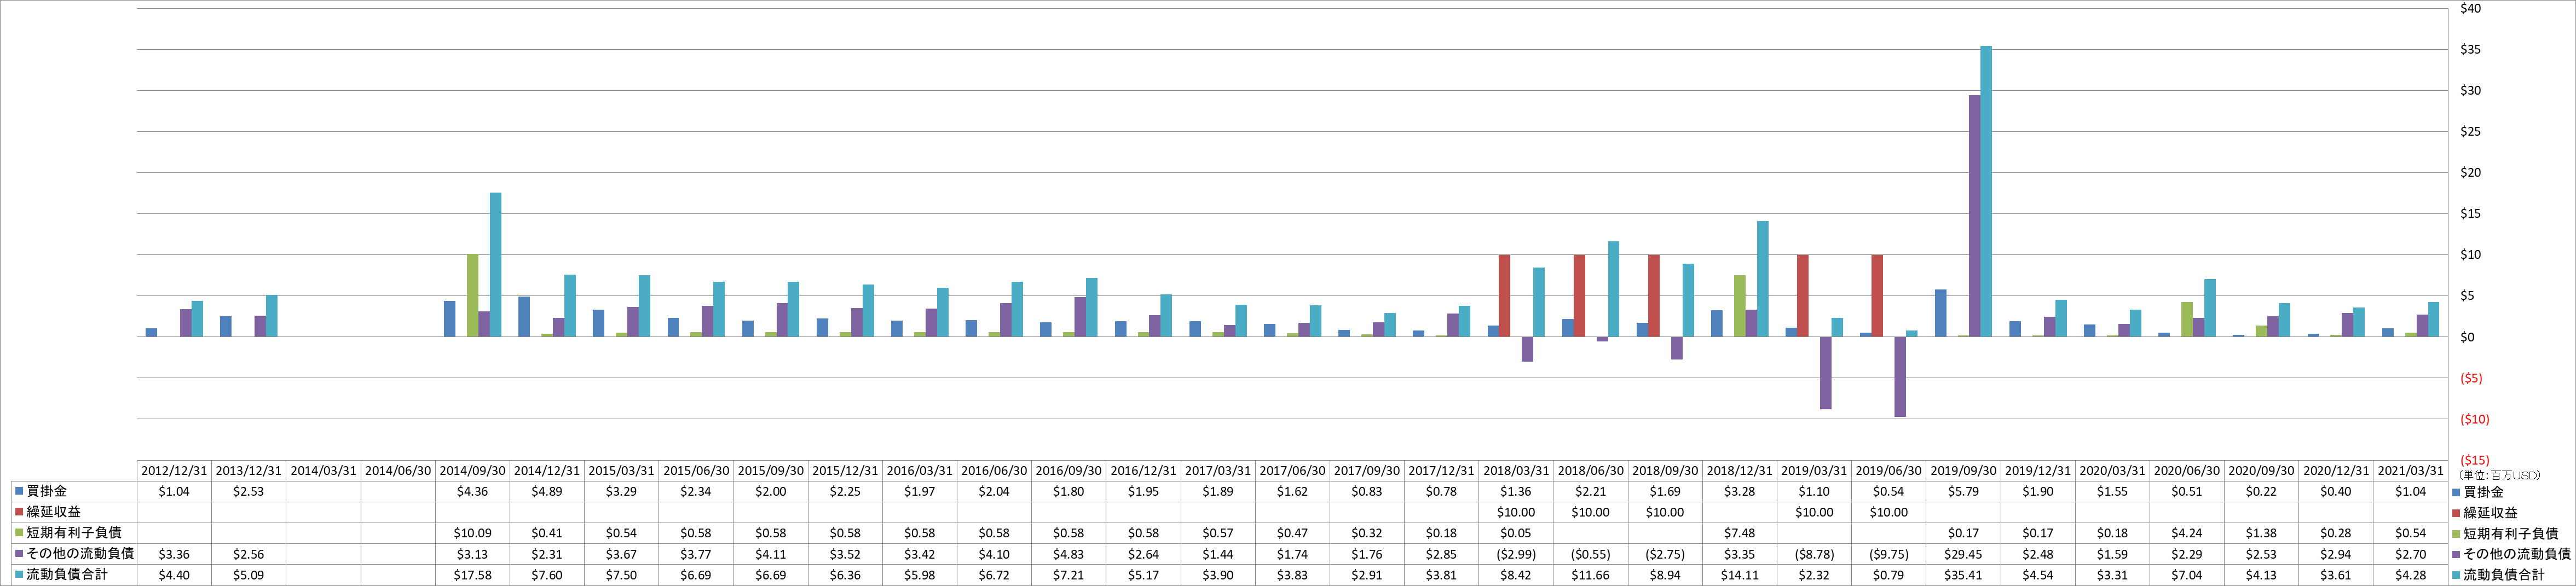Screen dimensions: 2576x586
Task: Click the 短期有利子負債 label in right-side legend
Action: [2510, 533]
